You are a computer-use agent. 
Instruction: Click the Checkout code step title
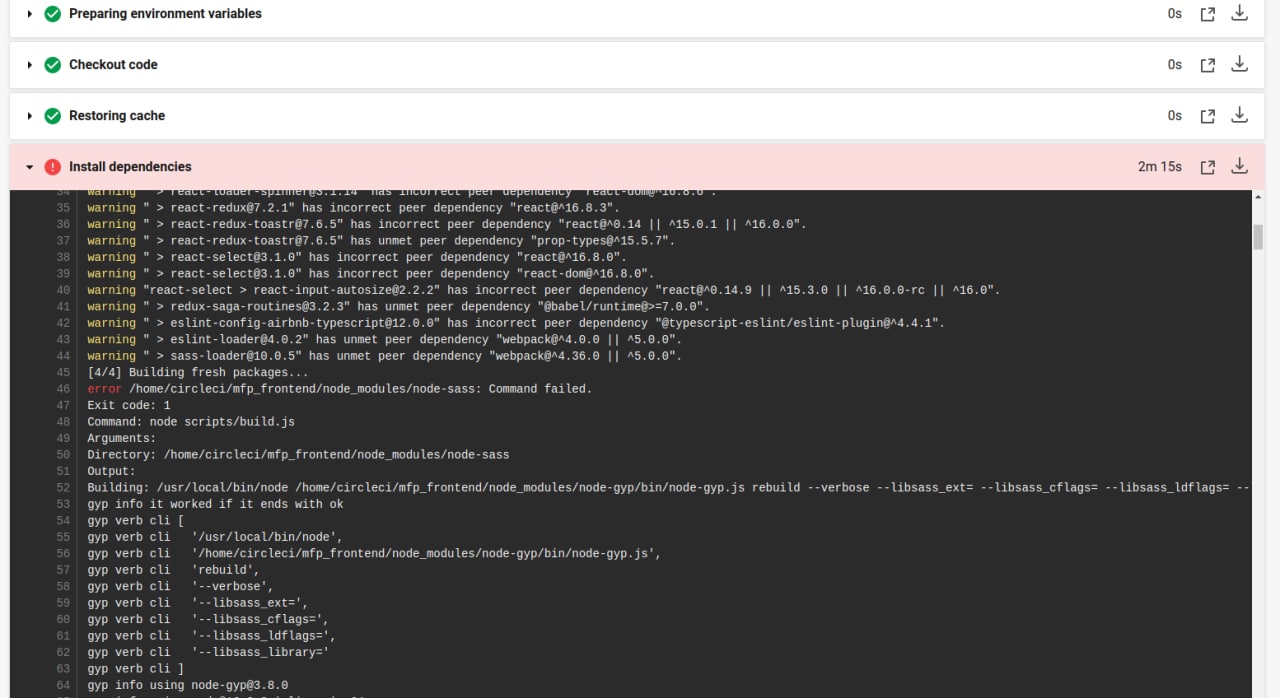click(x=113, y=65)
